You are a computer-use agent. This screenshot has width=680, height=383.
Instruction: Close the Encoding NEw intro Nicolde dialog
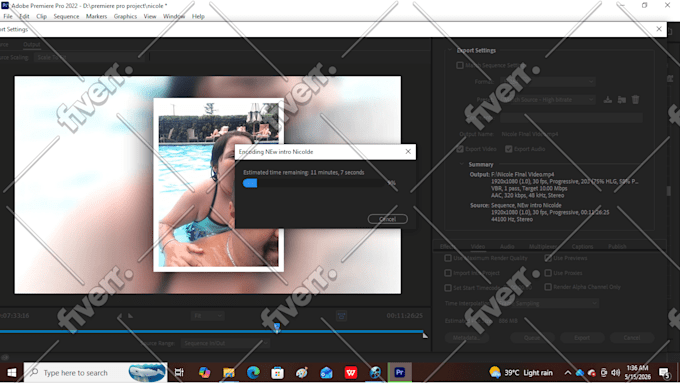[x=408, y=152]
